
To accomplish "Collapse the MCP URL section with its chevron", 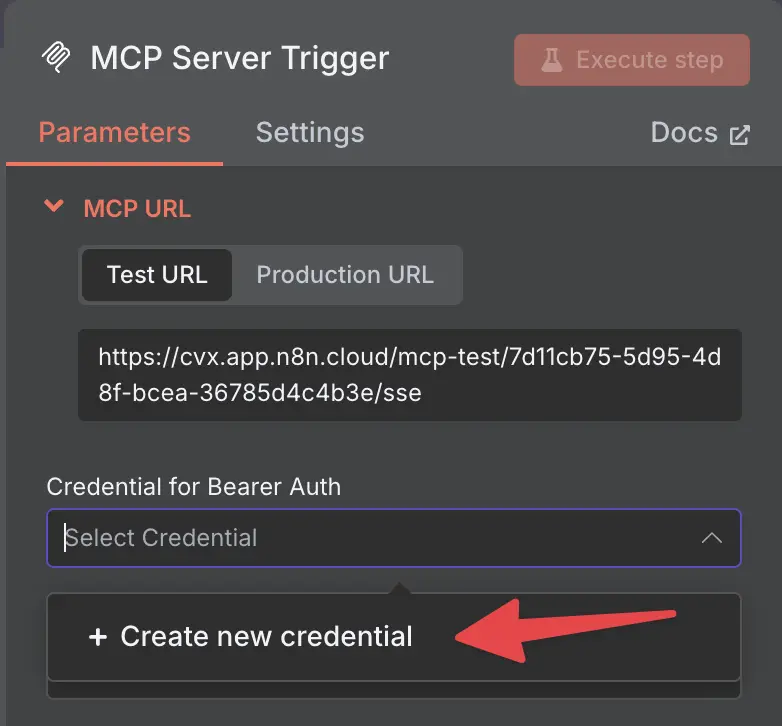I will [x=54, y=205].
